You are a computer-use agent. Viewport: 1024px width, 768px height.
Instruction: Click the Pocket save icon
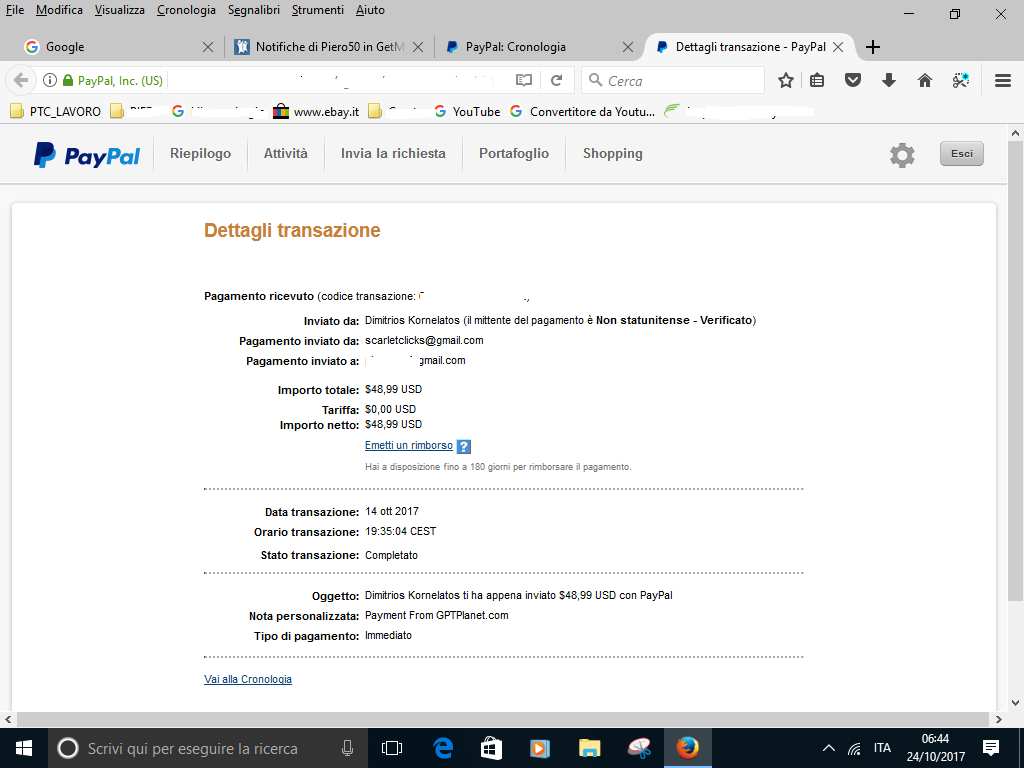(x=853, y=80)
